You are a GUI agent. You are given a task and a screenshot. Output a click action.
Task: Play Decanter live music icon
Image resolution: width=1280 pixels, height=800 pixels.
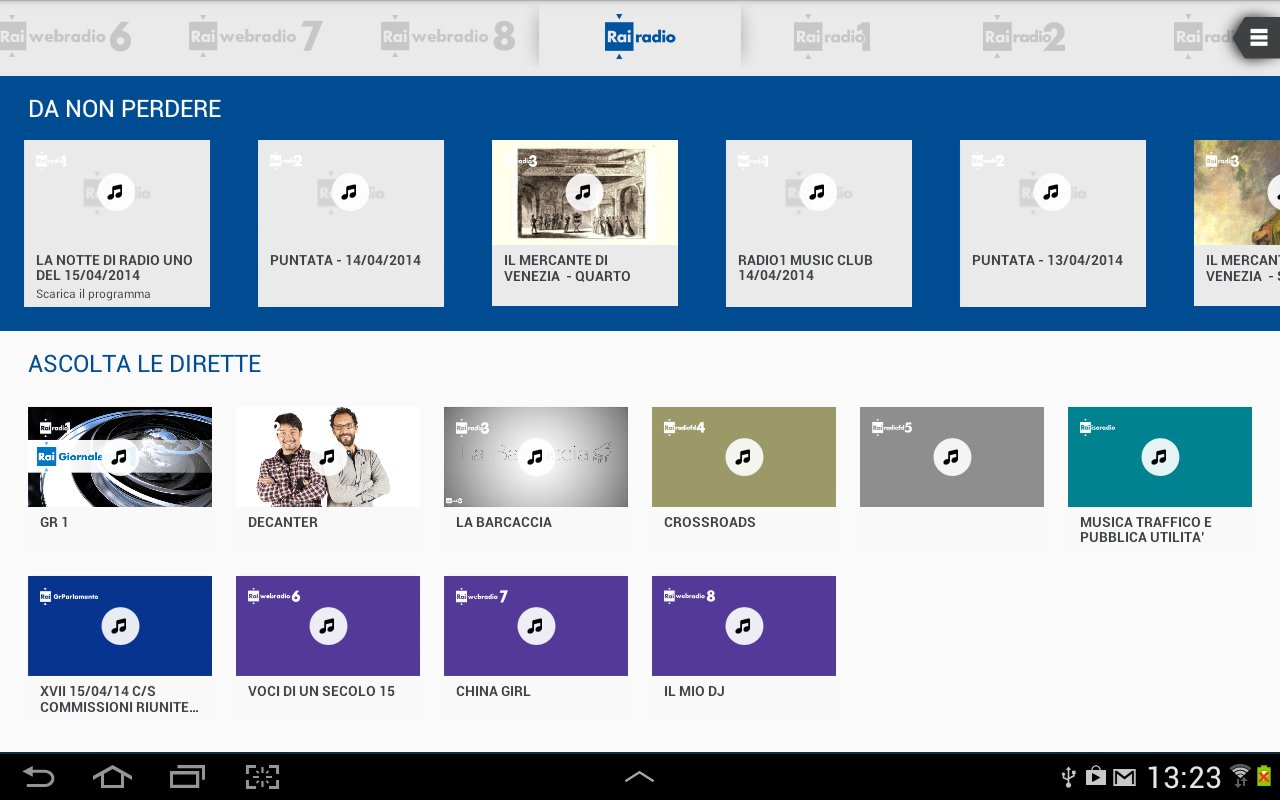[x=328, y=457]
